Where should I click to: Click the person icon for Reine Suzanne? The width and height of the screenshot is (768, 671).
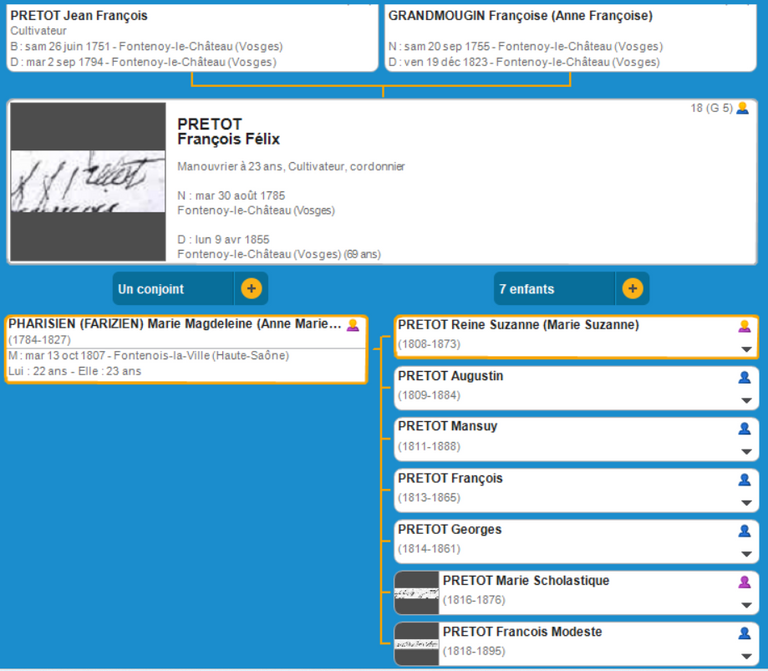[744, 326]
